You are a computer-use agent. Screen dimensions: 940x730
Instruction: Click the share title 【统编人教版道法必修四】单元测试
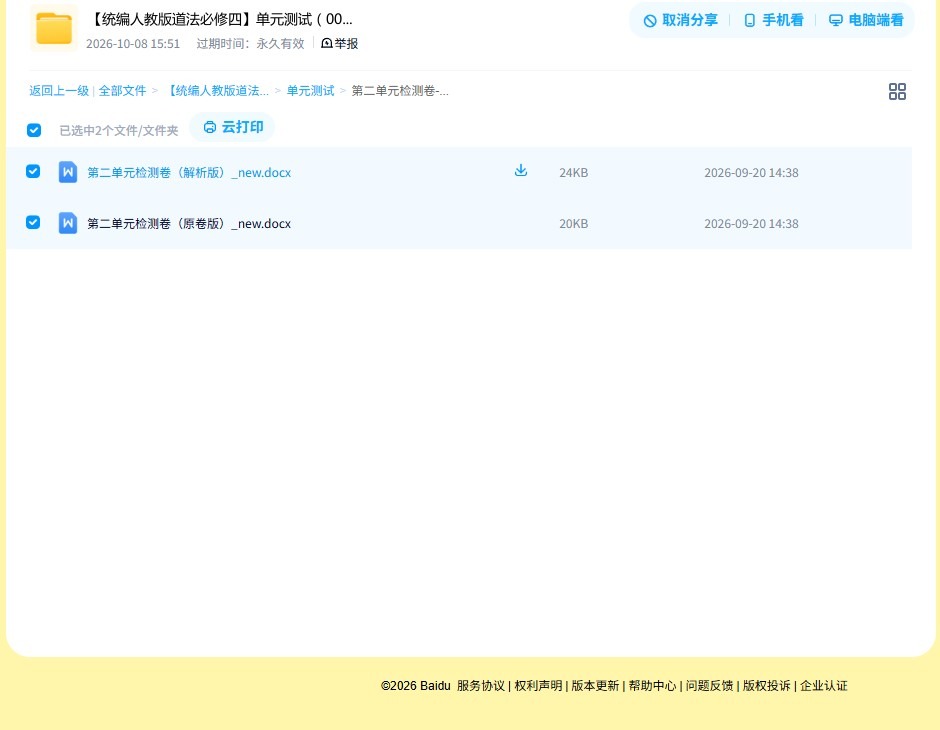click(x=220, y=19)
